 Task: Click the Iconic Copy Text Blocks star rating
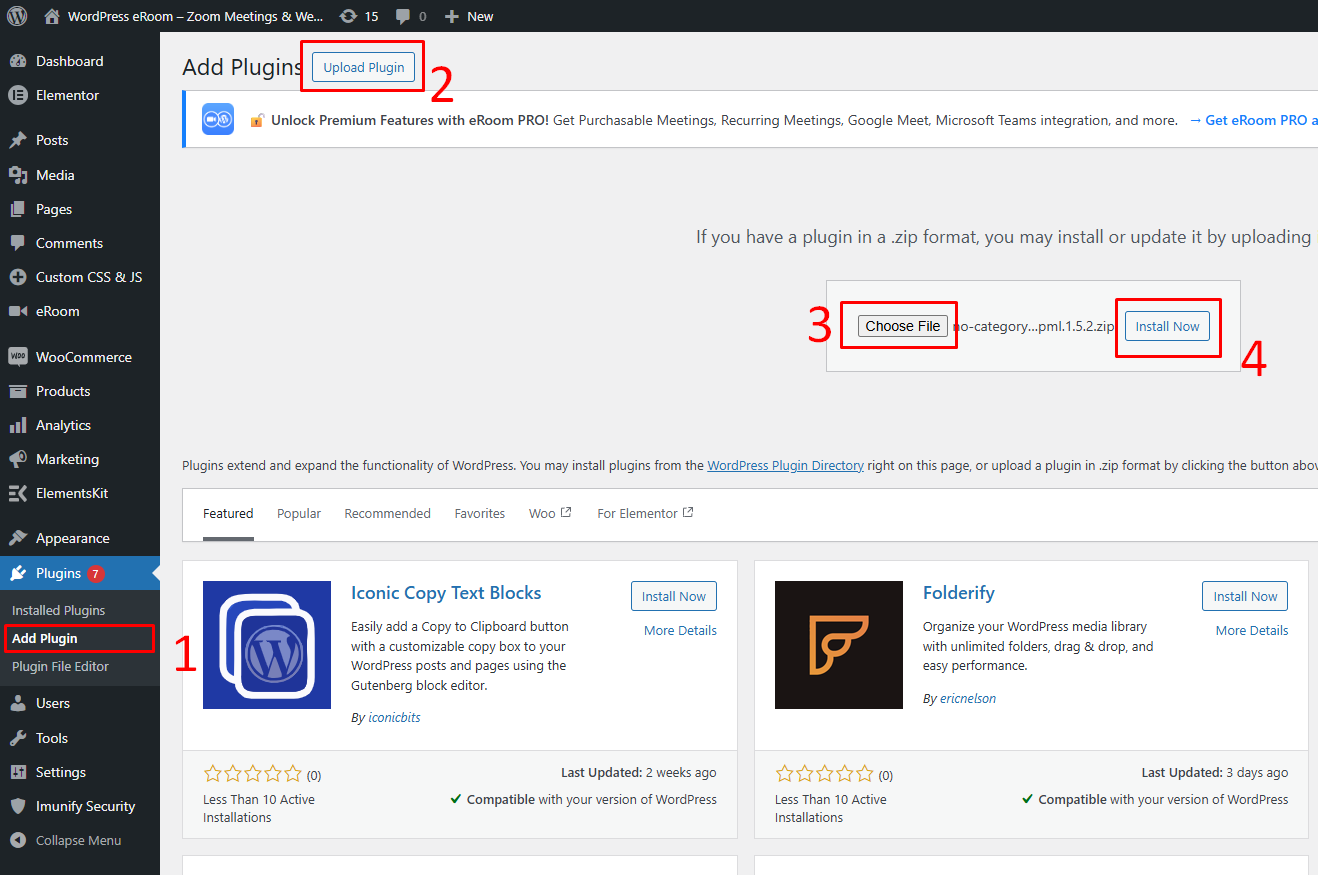252,774
